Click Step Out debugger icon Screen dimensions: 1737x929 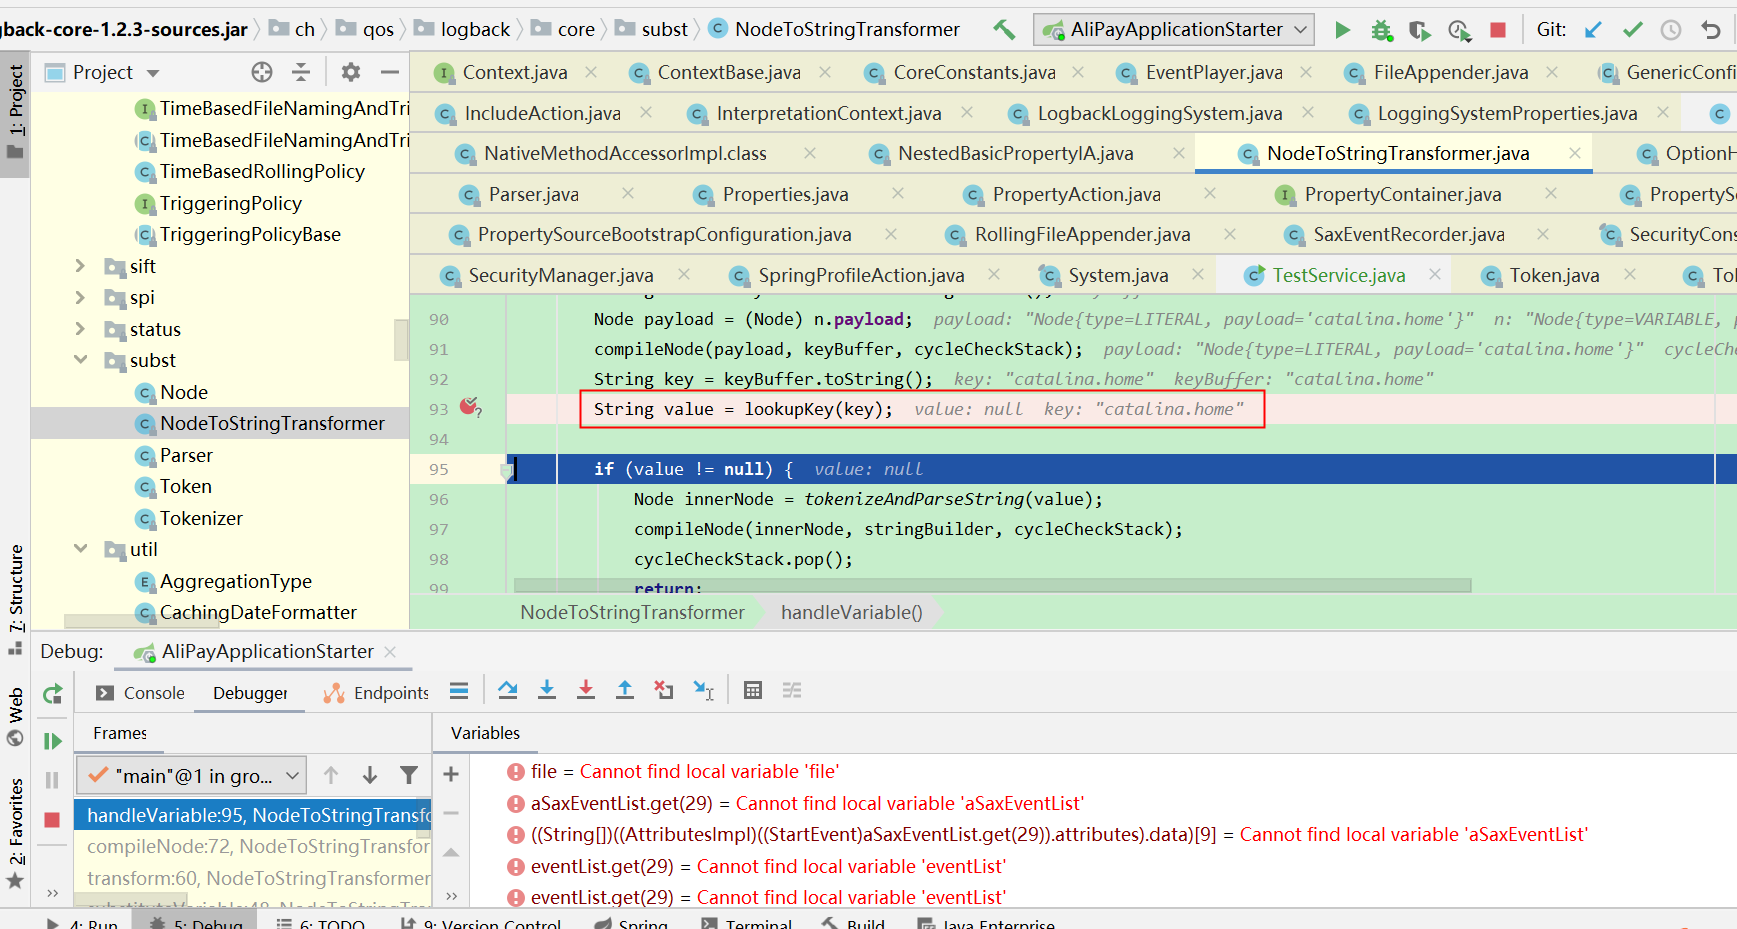point(625,690)
